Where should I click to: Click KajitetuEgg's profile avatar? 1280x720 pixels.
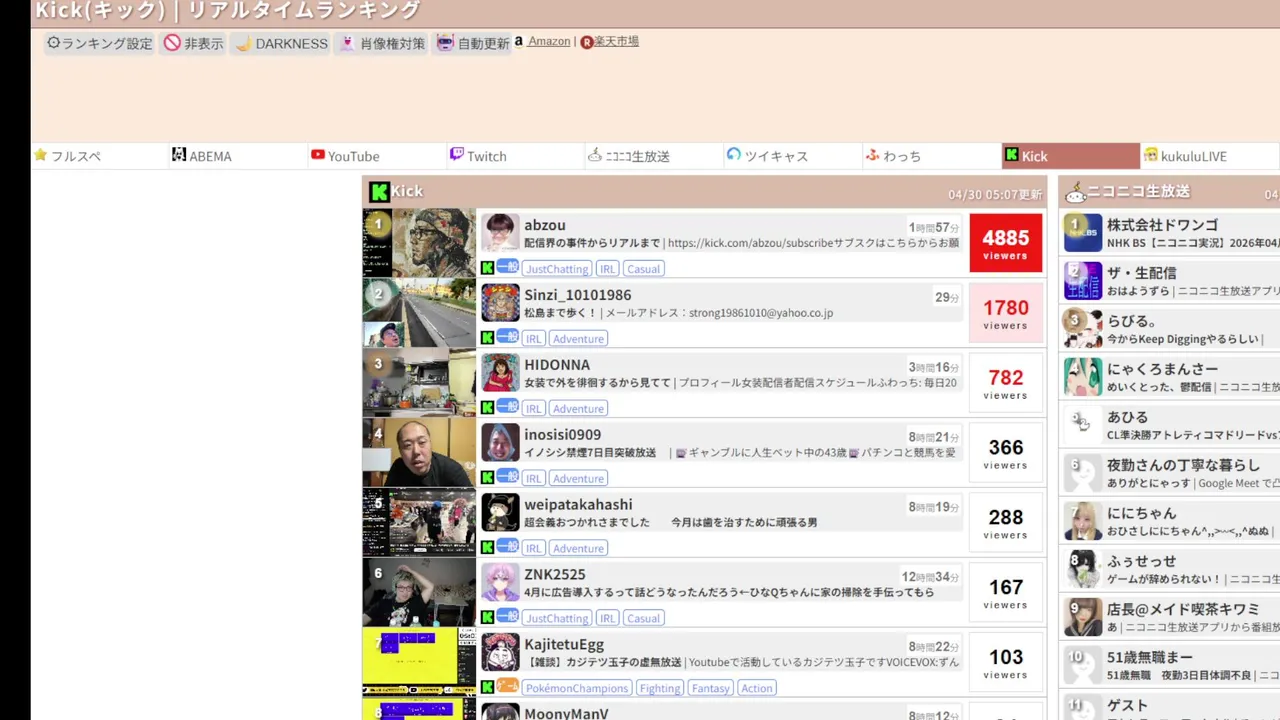coord(500,653)
